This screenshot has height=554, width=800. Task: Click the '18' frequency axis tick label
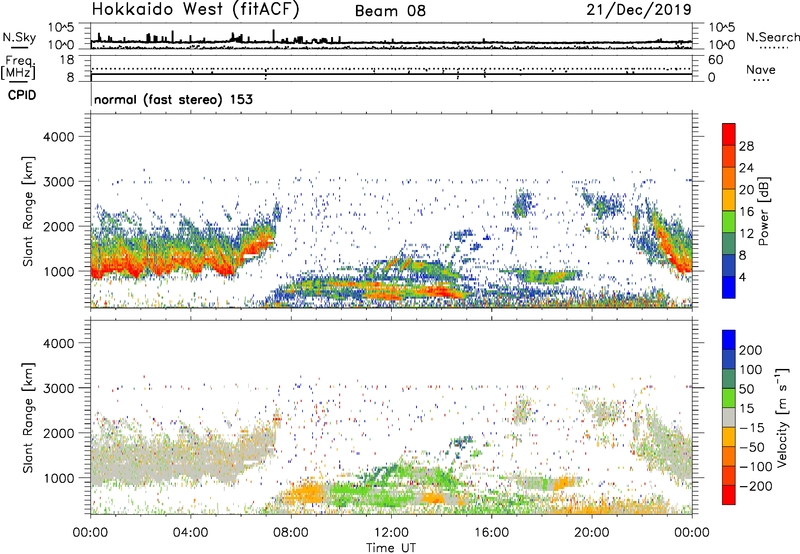click(x=67, y=60)
